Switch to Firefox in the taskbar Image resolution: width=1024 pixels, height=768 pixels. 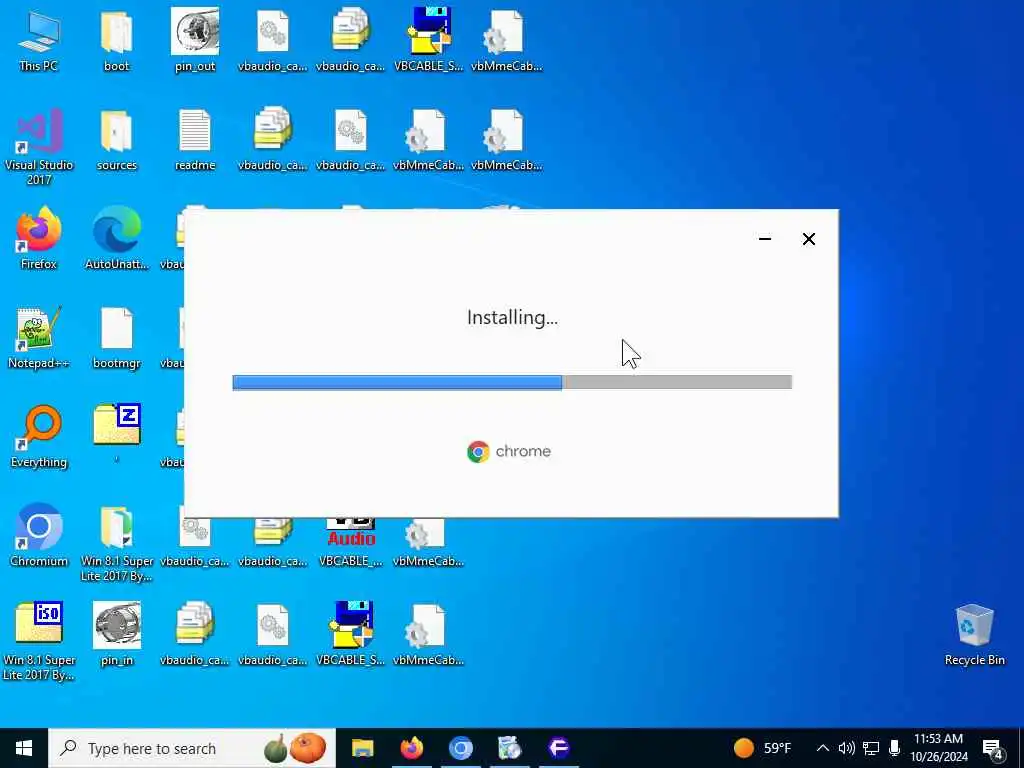point(411,748)
